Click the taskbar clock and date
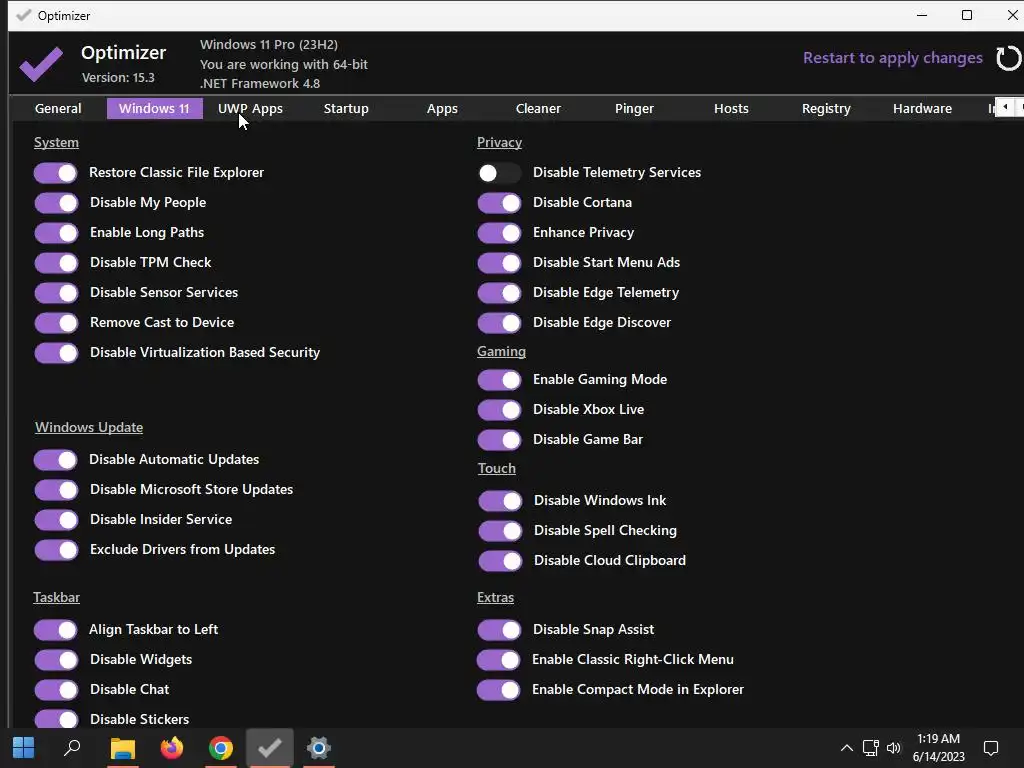1024x768 pixels. click(x=938, y=748)
